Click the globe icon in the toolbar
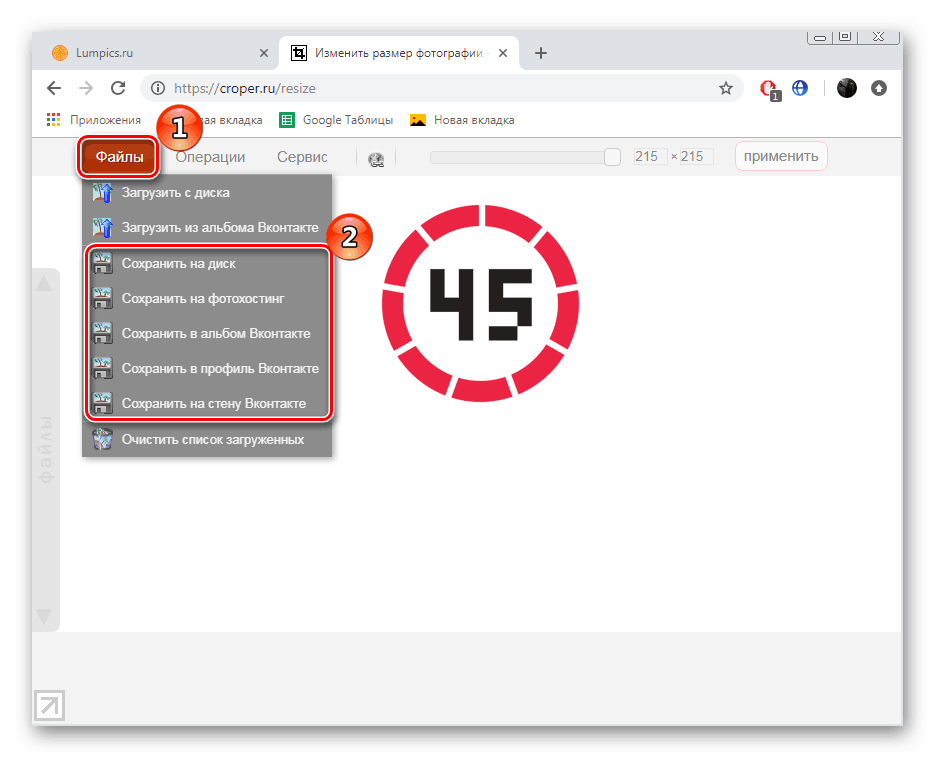Screen dimensions: 935x758 click(x=376, y=159)
